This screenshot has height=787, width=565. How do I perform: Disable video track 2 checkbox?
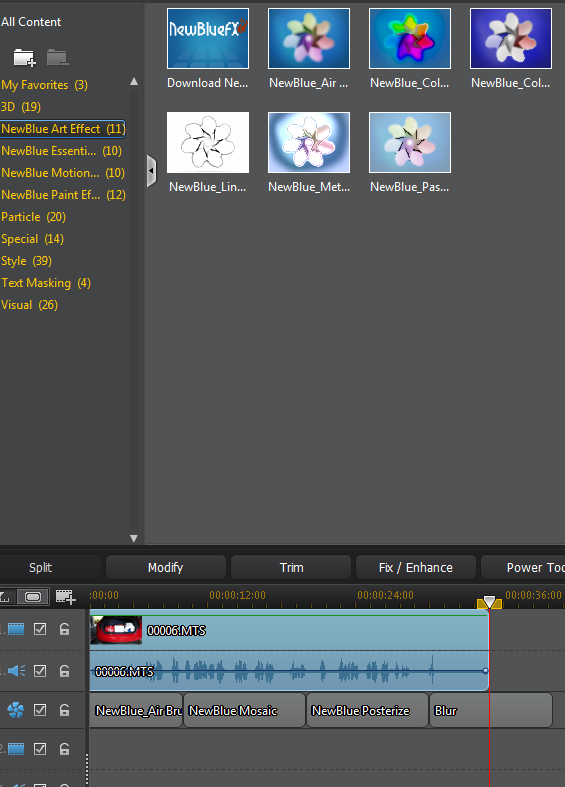pos(40,749)
